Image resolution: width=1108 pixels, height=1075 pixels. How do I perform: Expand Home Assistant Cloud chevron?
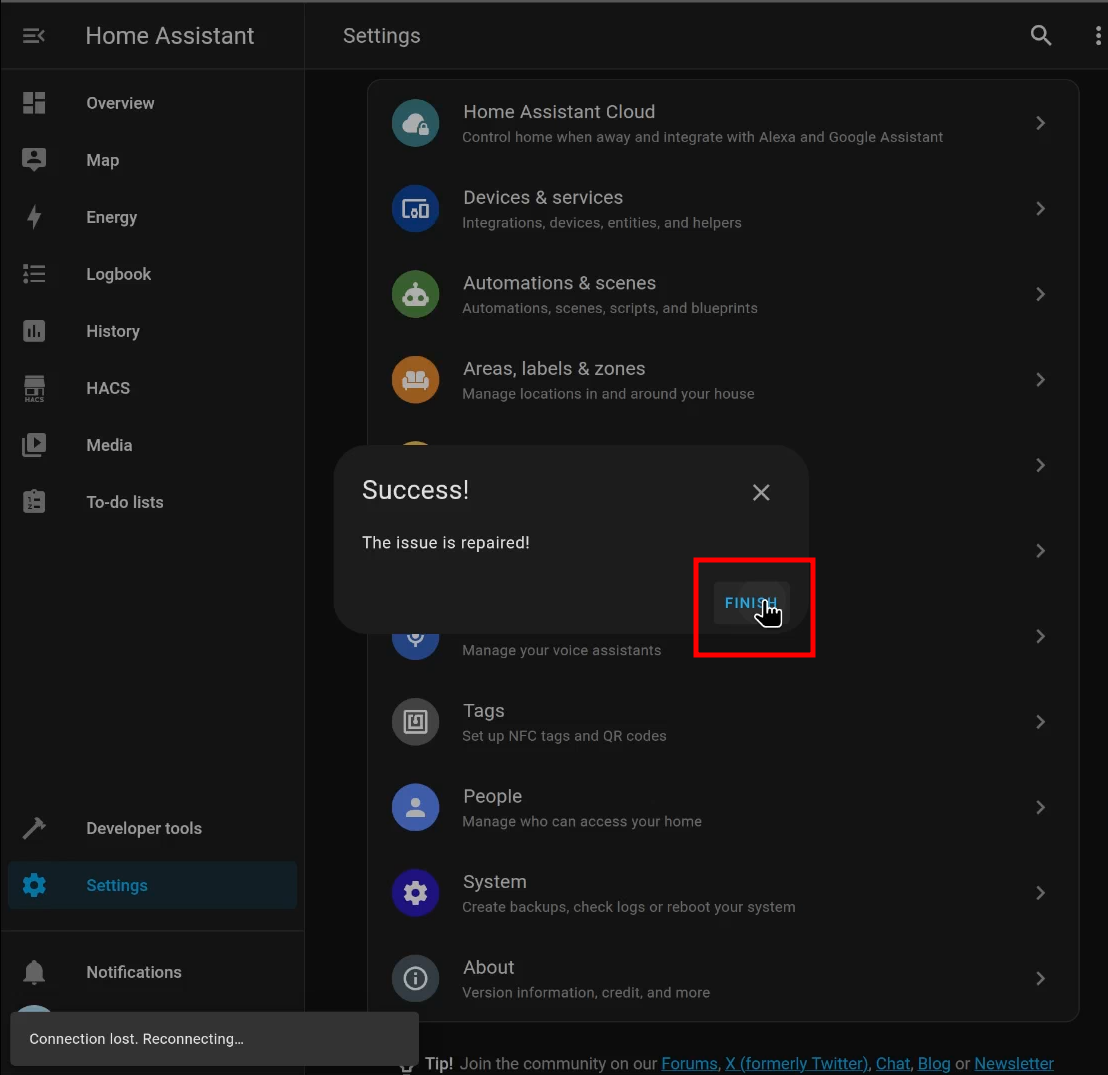pyautogui.click(x=1040, y=123)
